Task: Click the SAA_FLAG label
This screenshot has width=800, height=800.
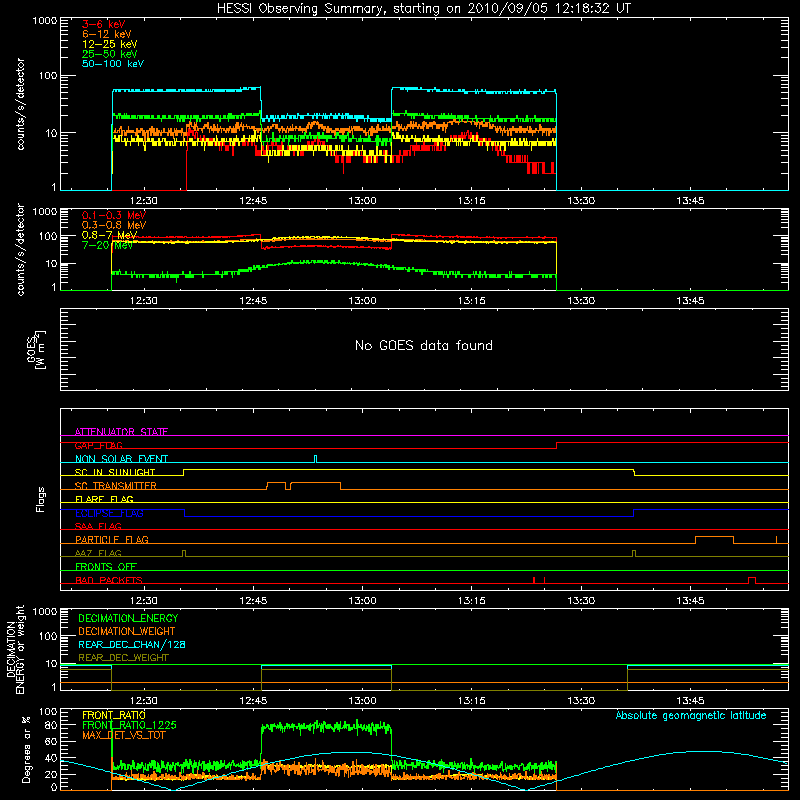Action: [x=98, y=526]
